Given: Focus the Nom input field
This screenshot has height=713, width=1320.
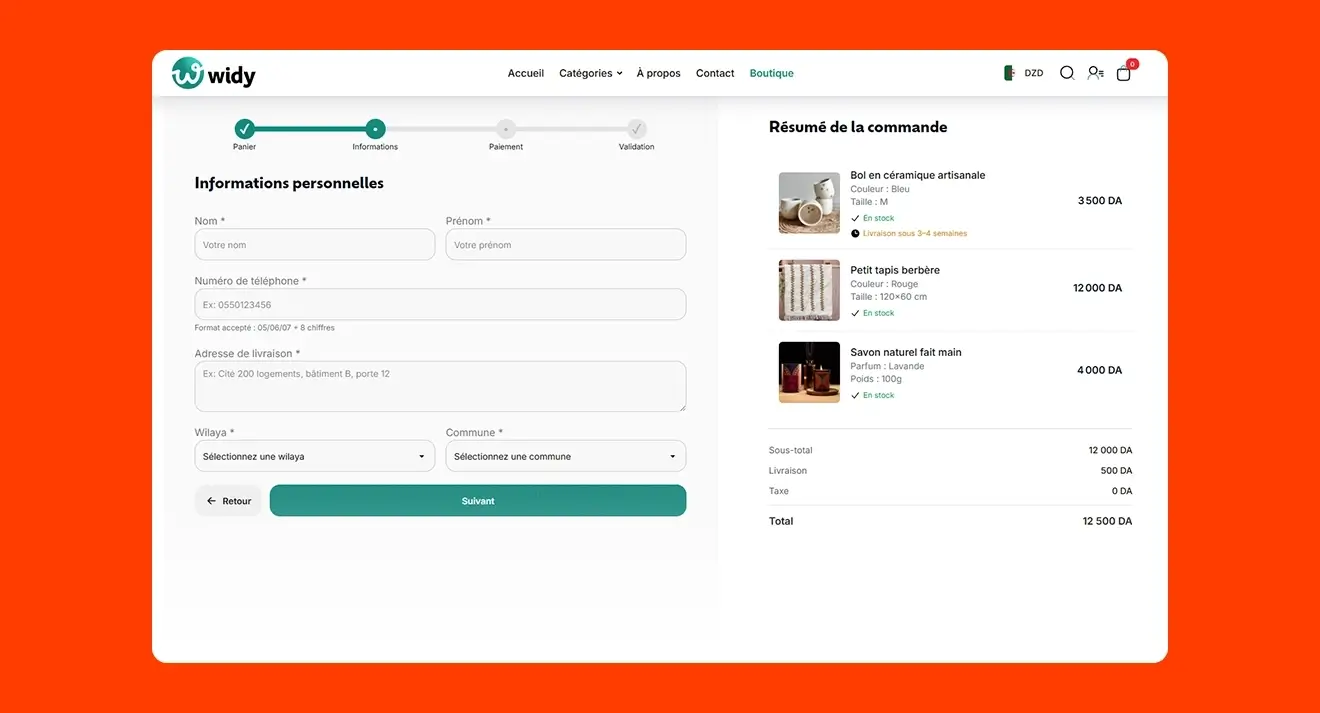Looking at the screenshot, I should pyautogui.click(x=315, y=245).
